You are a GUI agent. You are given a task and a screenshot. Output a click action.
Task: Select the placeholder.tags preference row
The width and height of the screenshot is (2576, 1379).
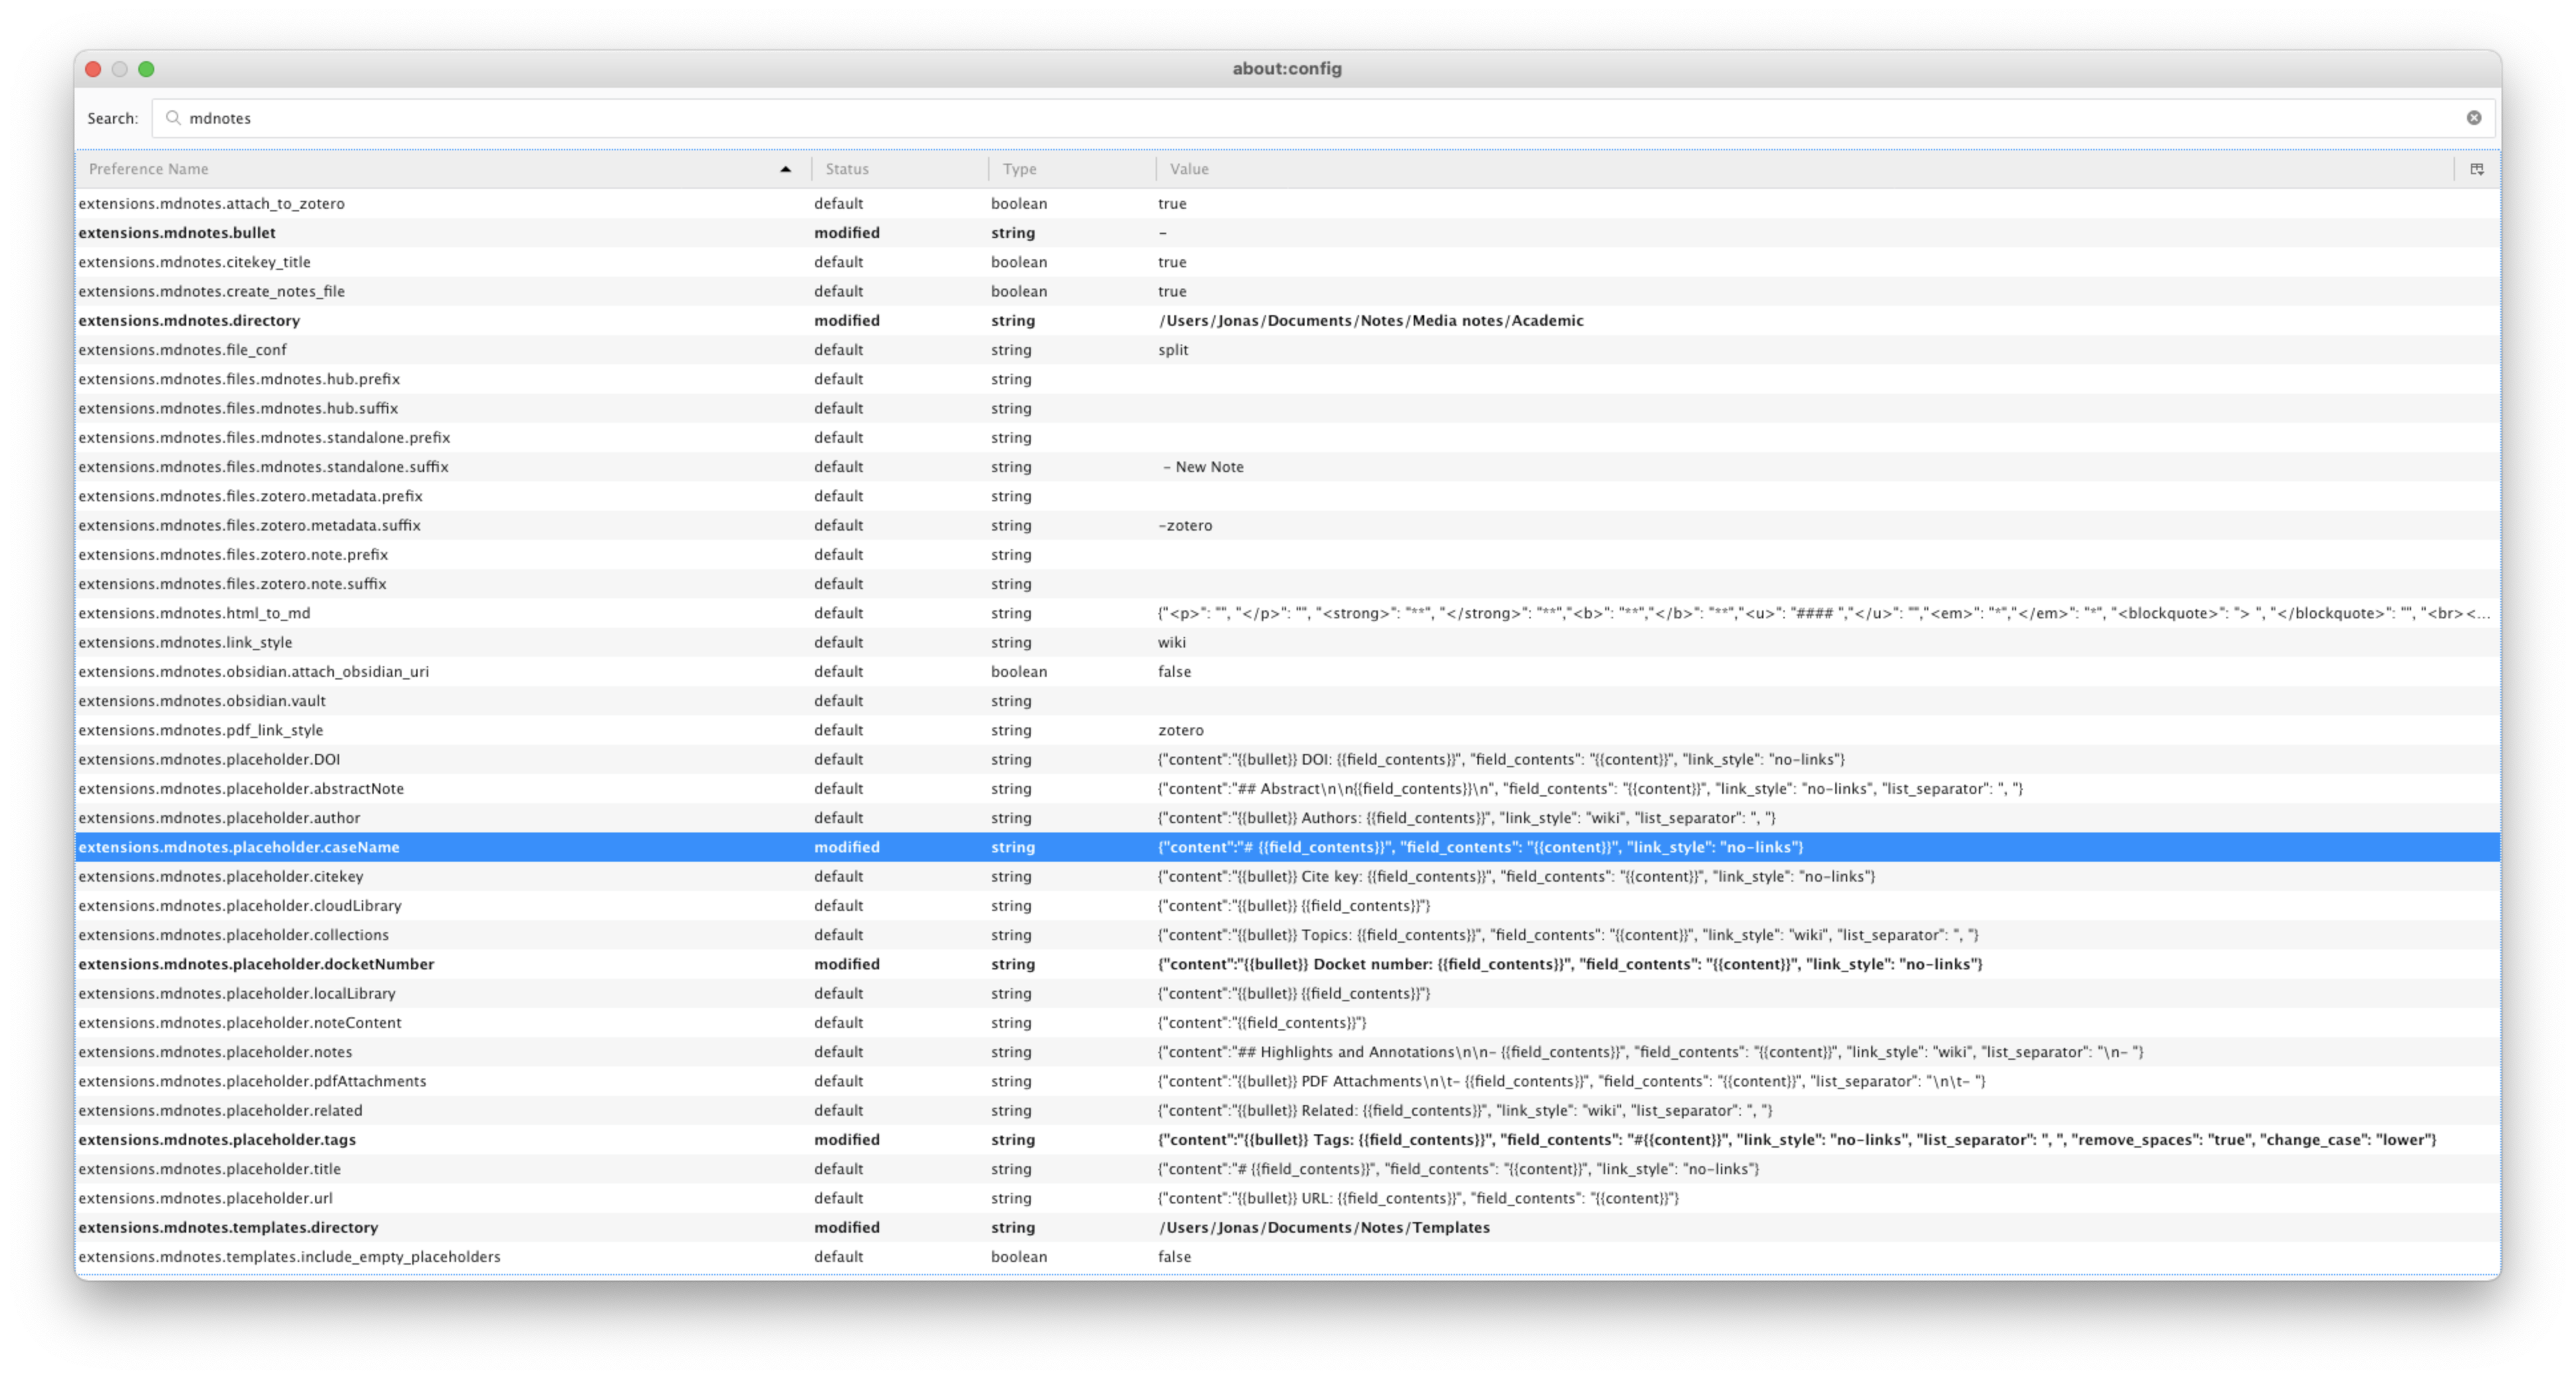tap(217, 1140)
